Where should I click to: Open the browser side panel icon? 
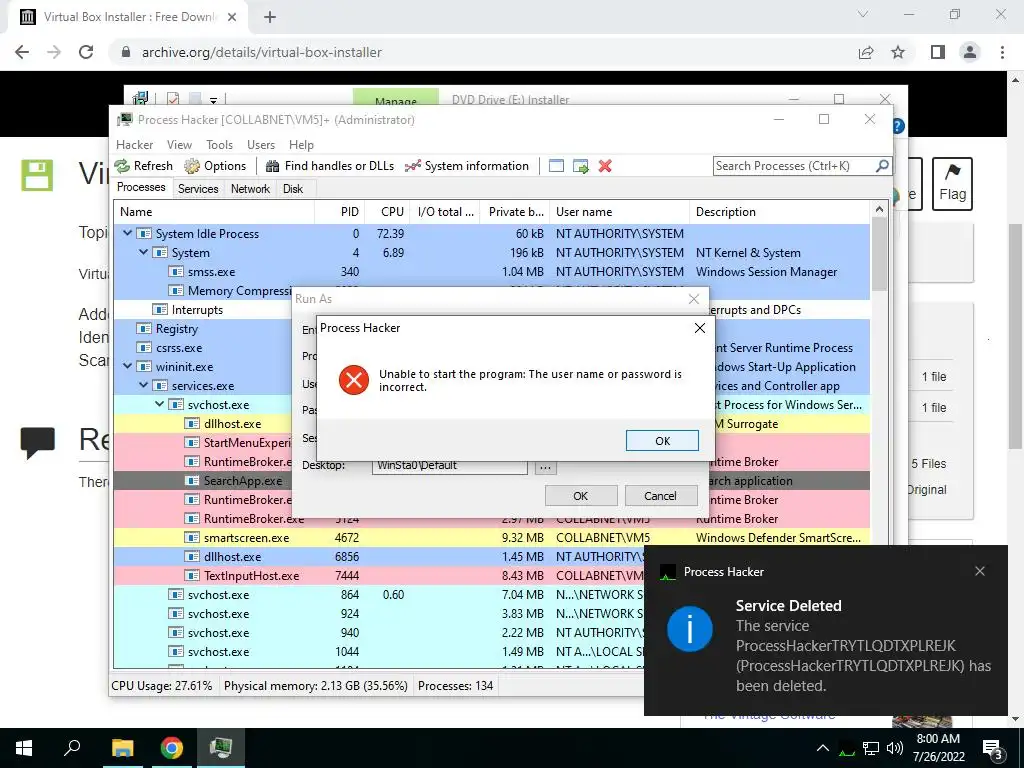938,52
